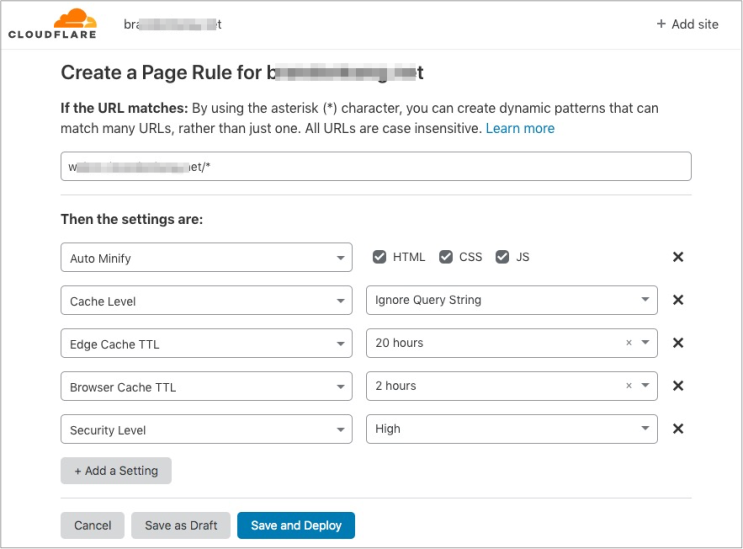Viewport: 743px width, 549px height.
Task: Expand the High security value dropdown
Action: (x=512, y=429)
